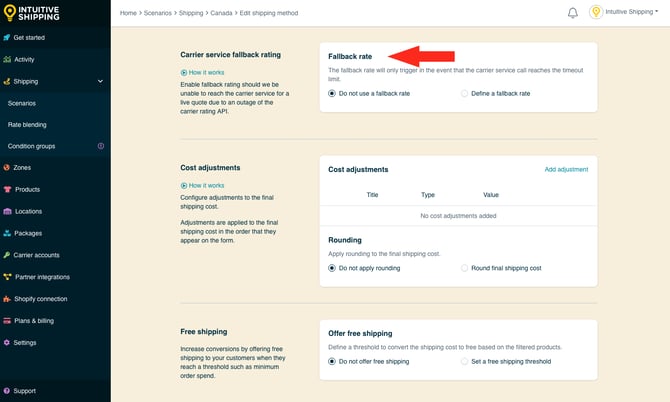Select Define a fallback rate
The image size is (670, 402).
(x=464, y=94)
